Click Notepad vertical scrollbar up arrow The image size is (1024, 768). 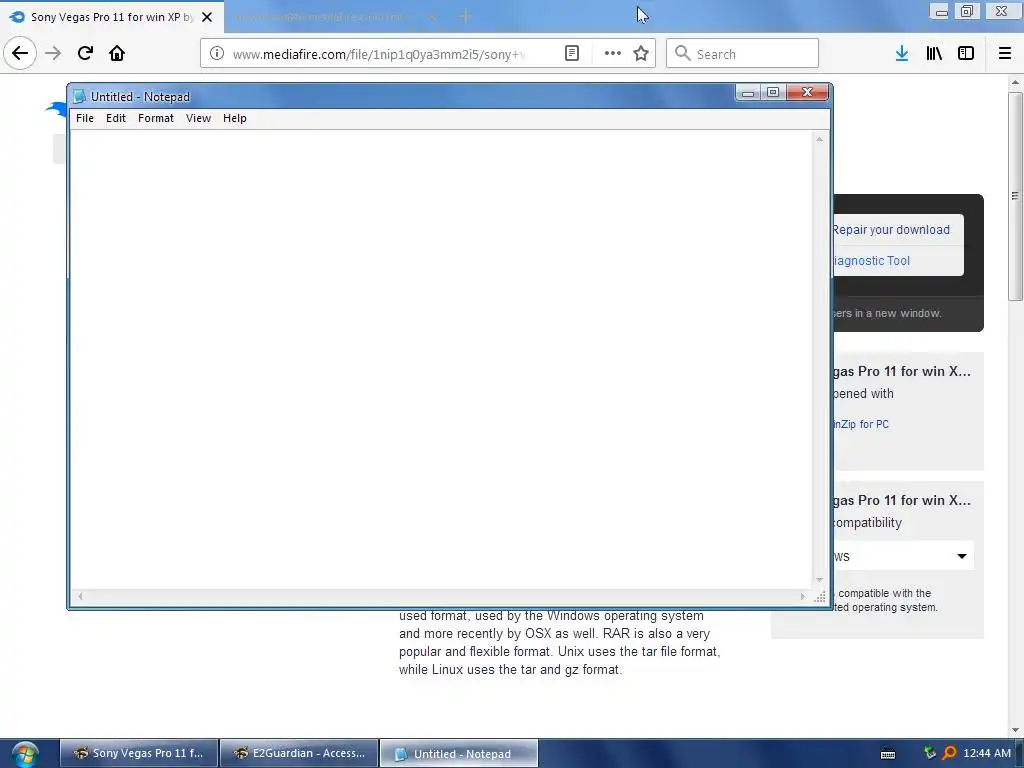coord(820,139)
